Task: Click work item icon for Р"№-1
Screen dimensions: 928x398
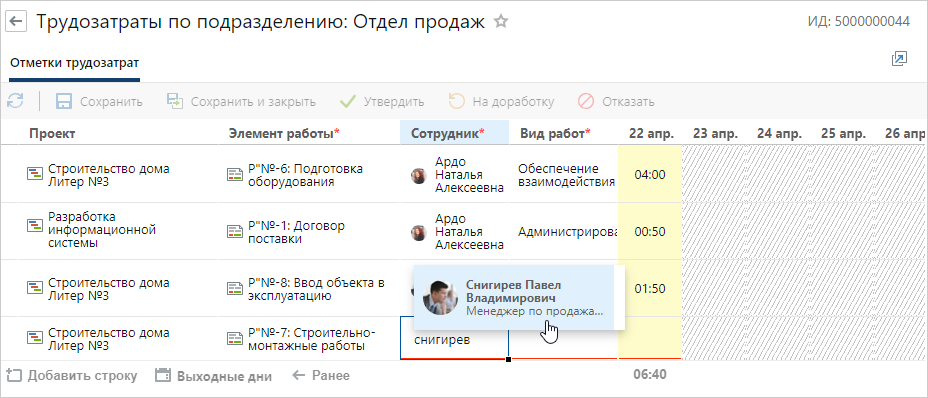Action: click(x=236, y=232)
